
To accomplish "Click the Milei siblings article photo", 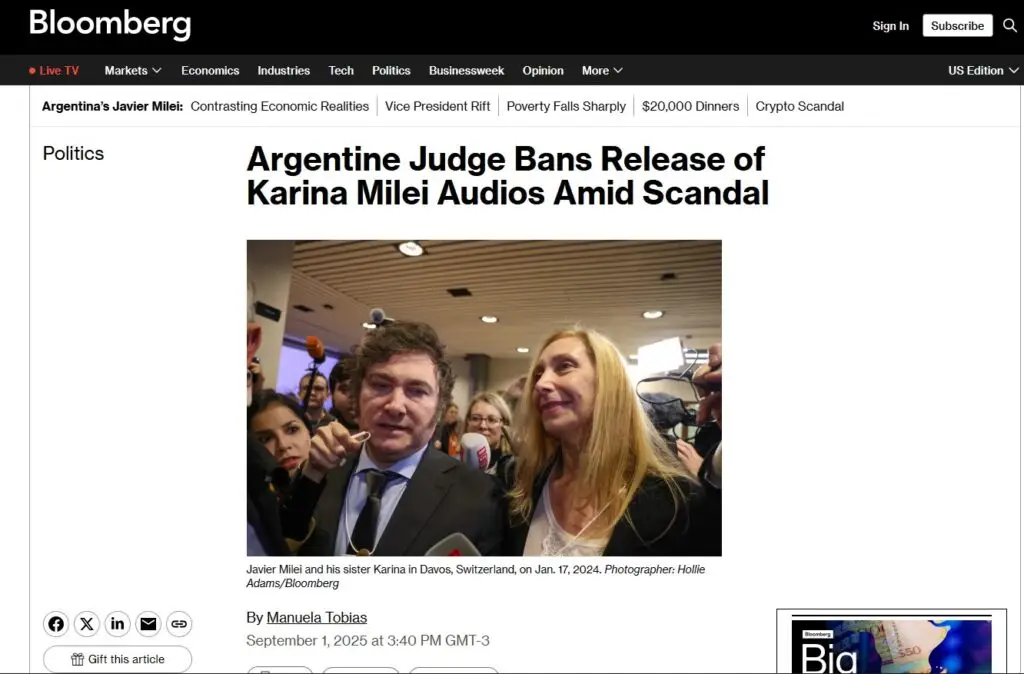I will [484, 398].
